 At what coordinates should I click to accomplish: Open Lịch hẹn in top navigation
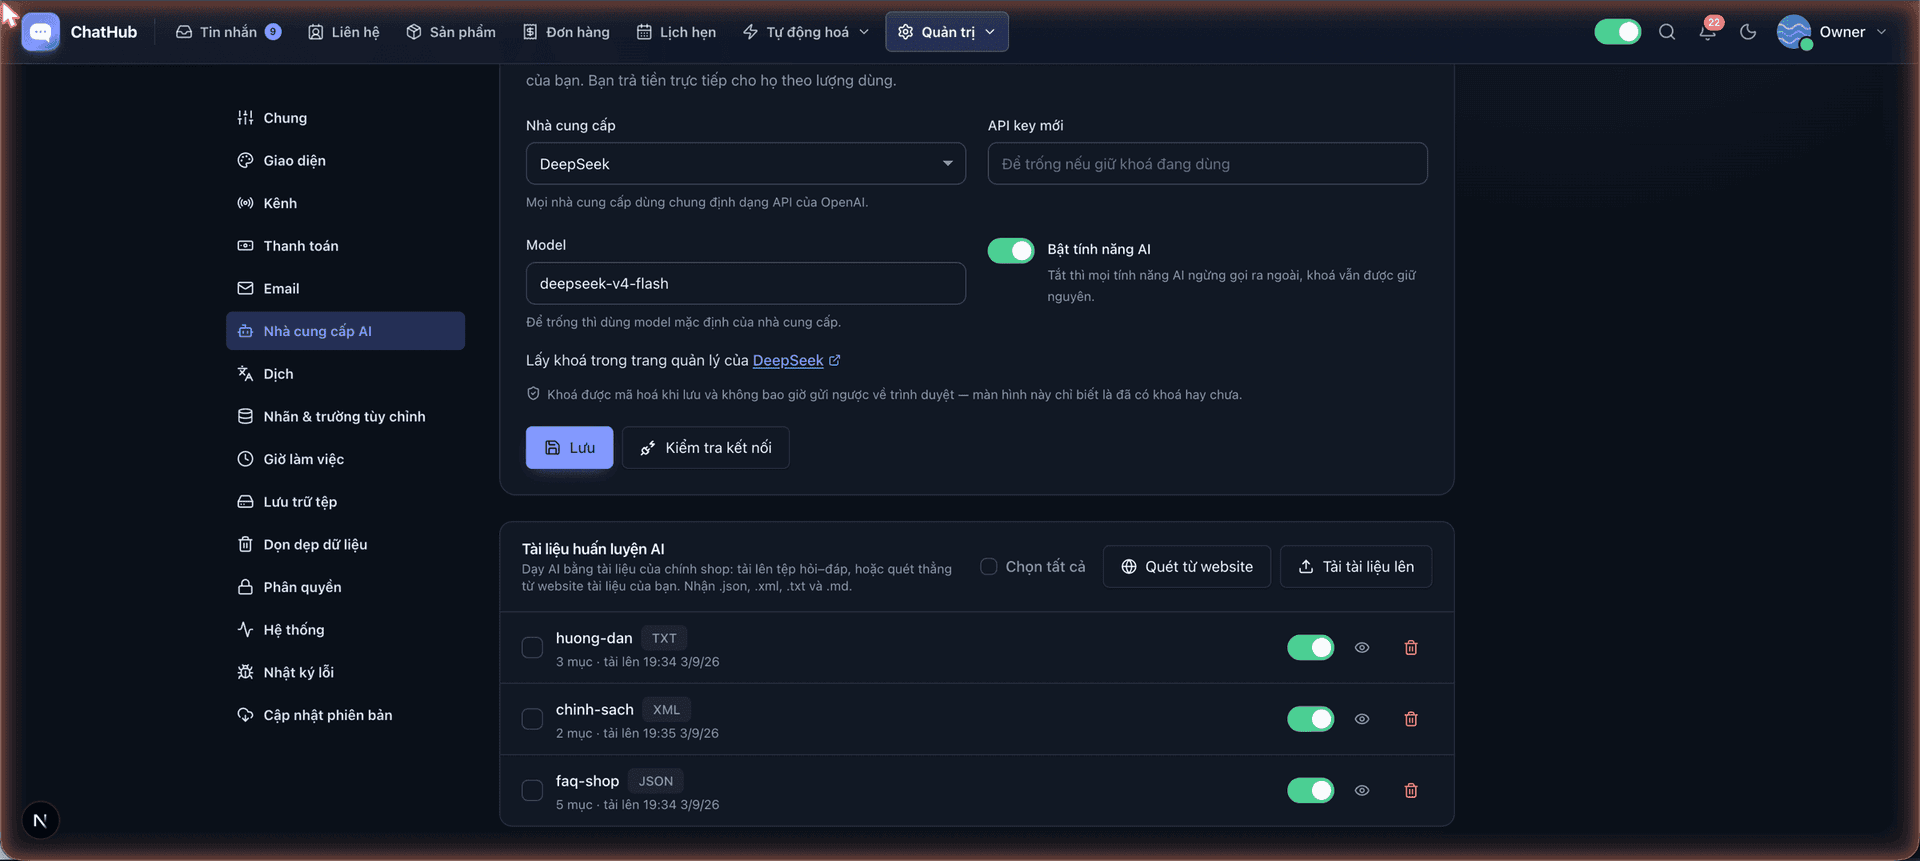pos(677,32)
